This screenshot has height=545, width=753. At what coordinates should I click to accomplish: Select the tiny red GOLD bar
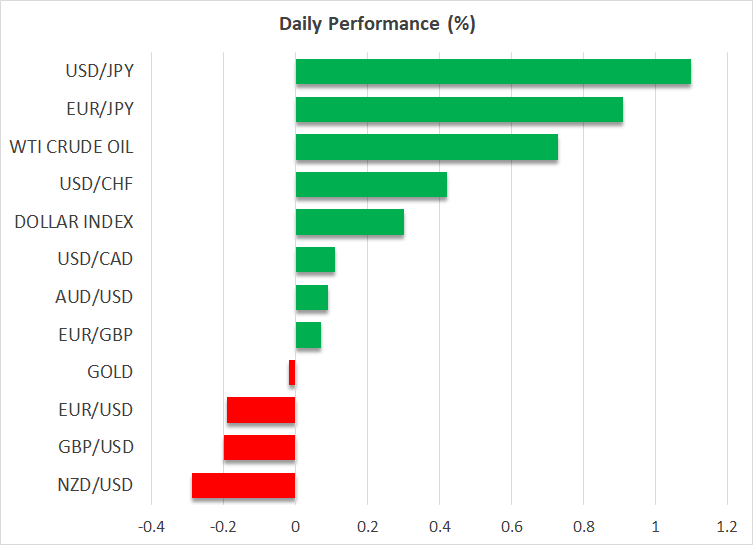[292, 372]
